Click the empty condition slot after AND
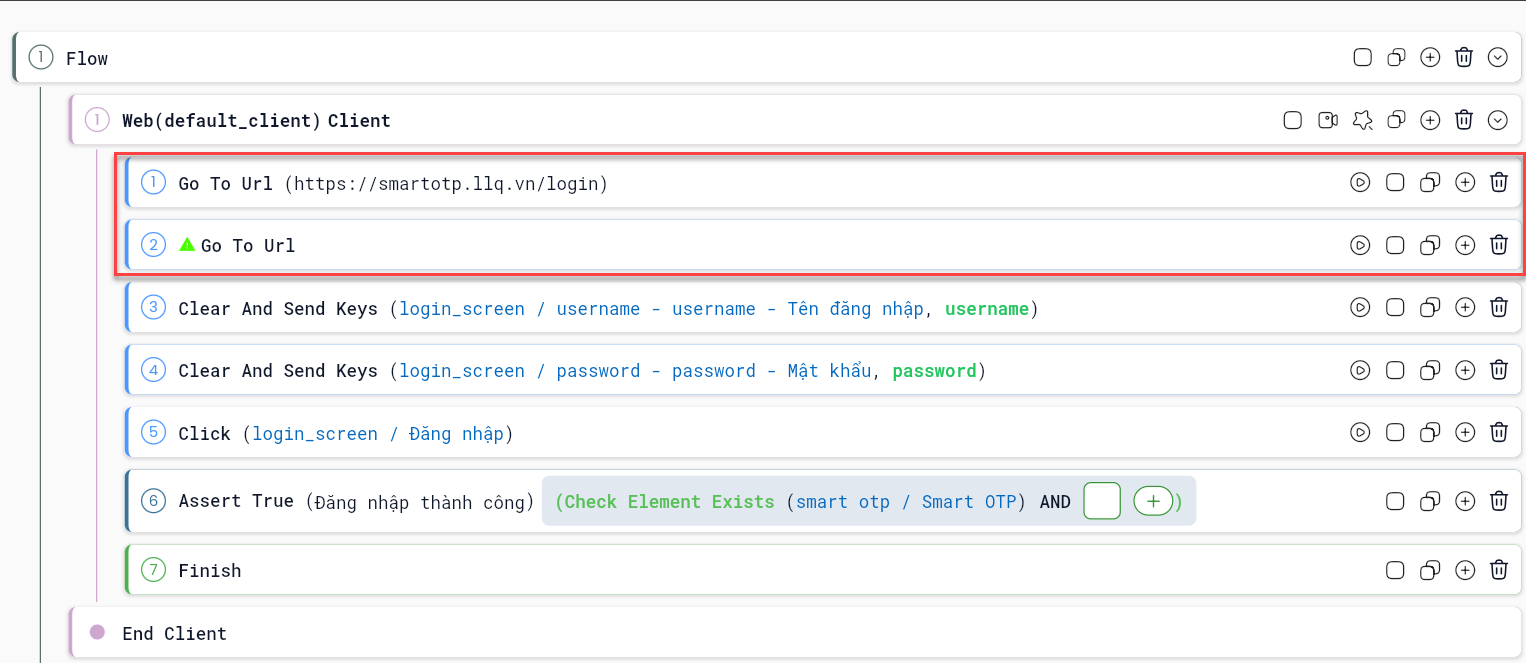The image size is (1526, 663). click(x=1102, y=501)
